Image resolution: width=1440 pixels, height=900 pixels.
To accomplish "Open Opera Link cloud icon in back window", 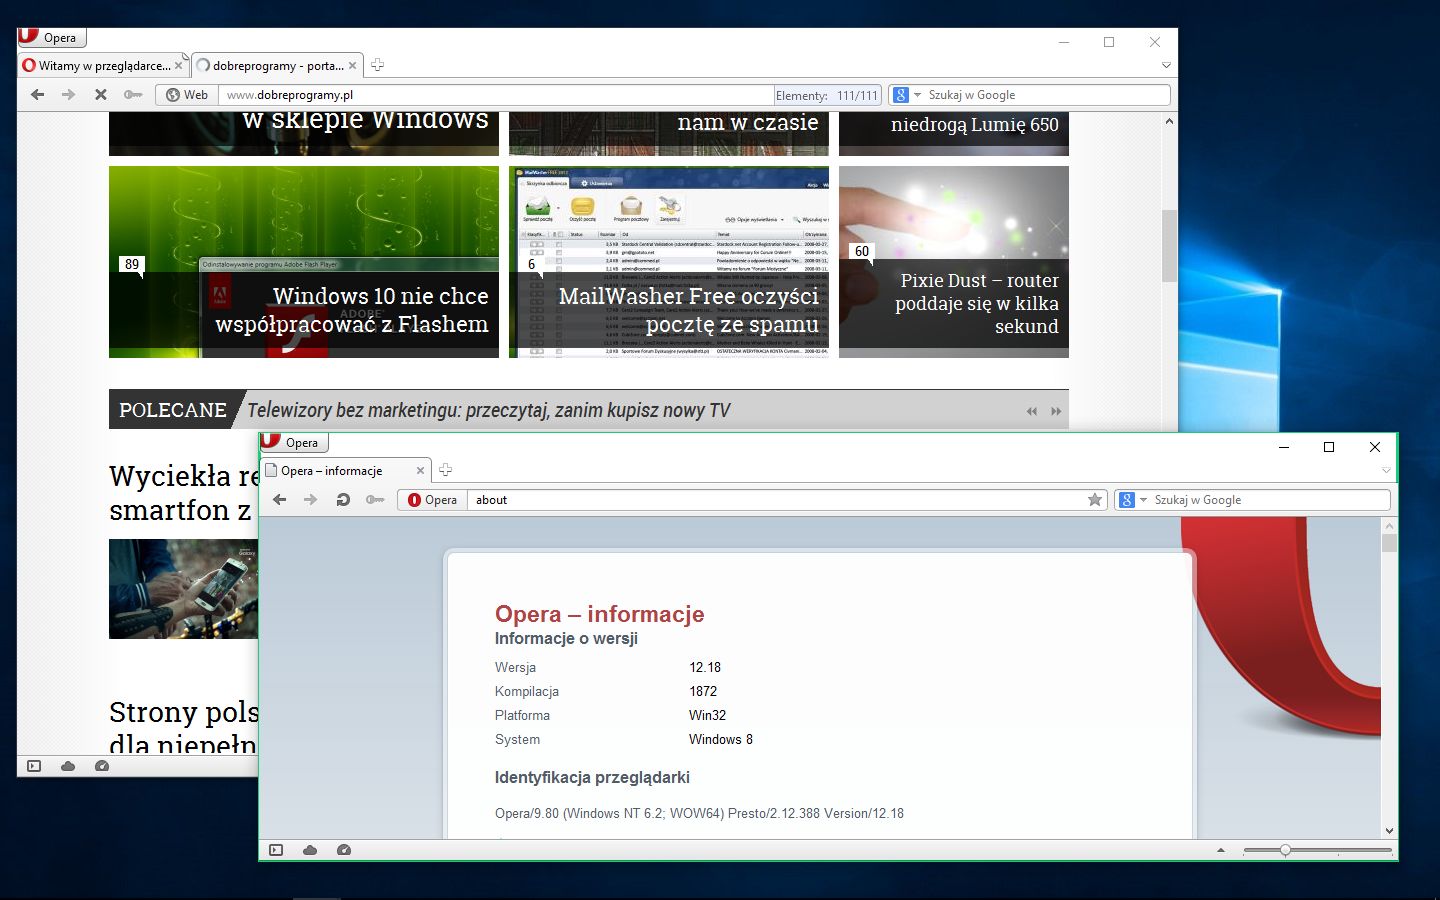I will coord(68,766).
